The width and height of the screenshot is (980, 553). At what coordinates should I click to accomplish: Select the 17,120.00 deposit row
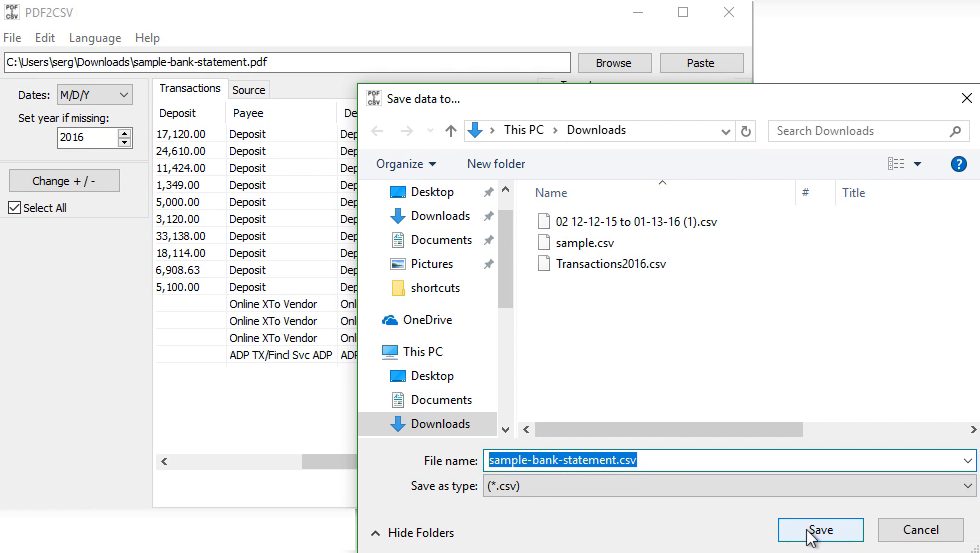[x=256, y=134]
